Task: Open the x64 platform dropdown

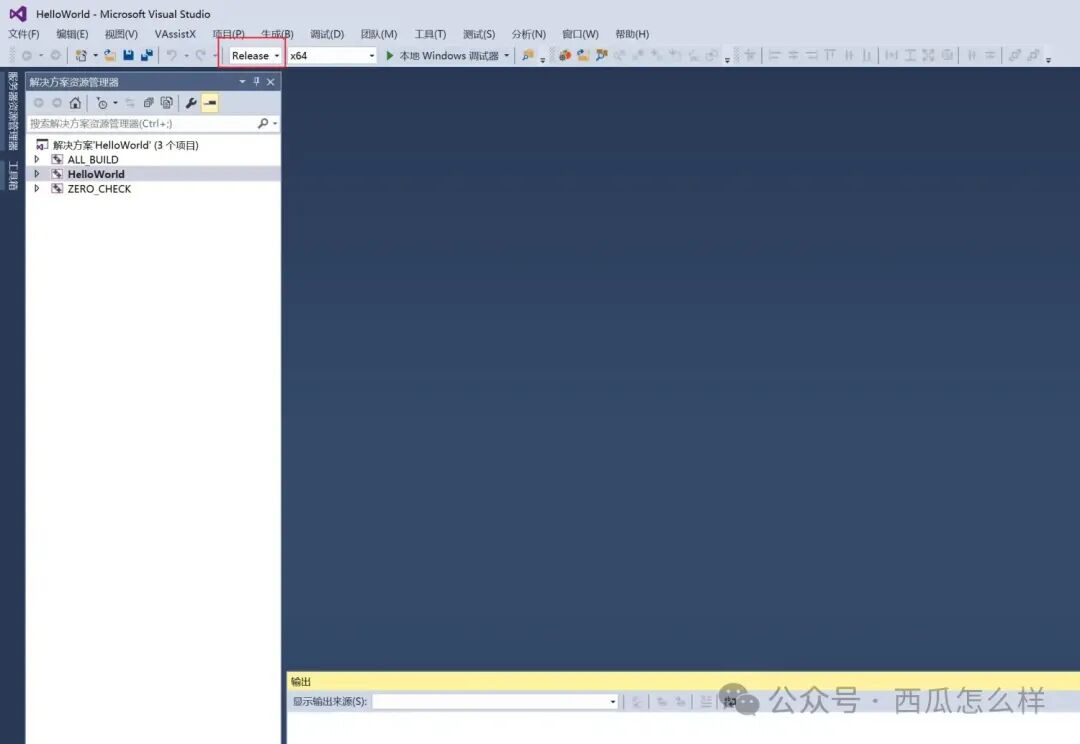Action: pos(331,56)
